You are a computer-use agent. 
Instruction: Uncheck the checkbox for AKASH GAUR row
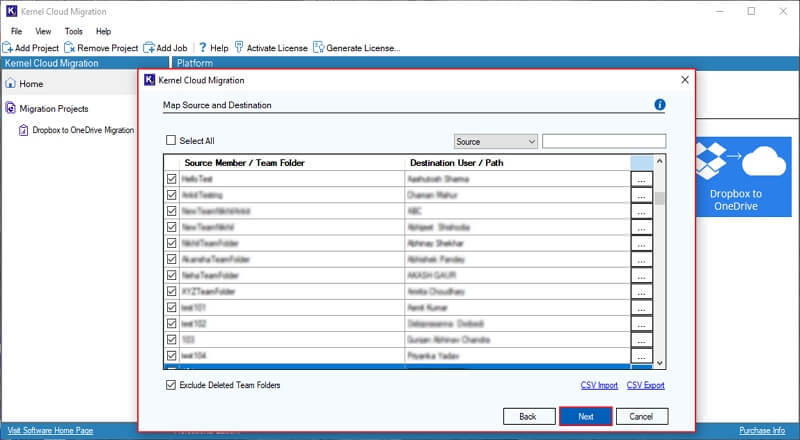(x=171, y=276)
